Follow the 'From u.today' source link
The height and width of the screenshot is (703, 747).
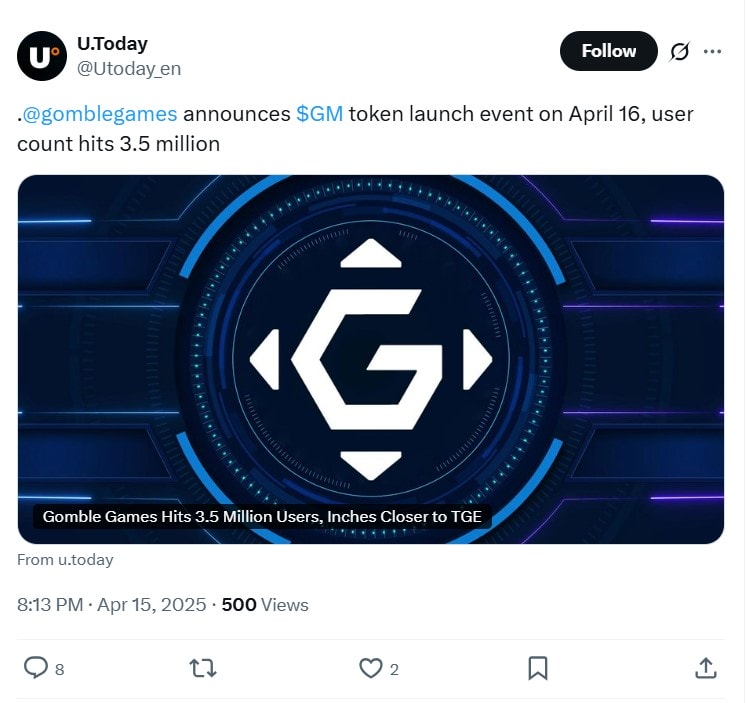[x=65, y=560]
